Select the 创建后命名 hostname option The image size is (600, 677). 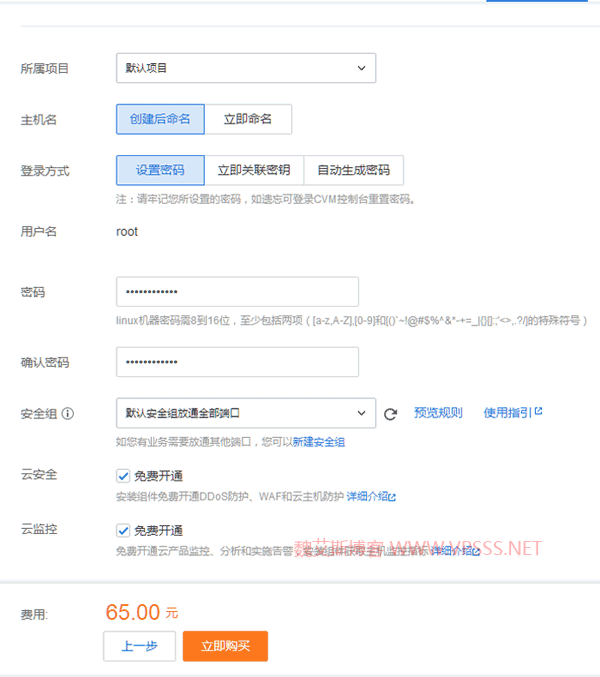[x=160, y=119]
